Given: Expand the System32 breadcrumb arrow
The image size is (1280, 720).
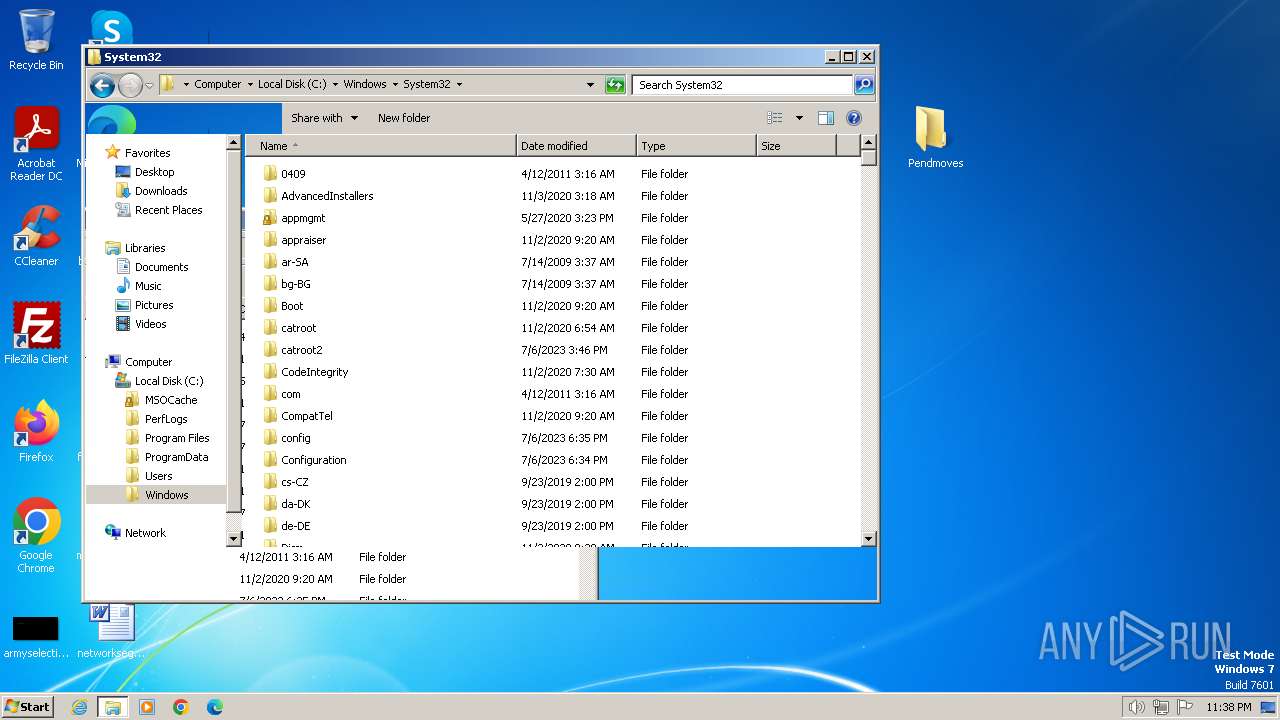Looking at the screenshot, I should (459, 85).
